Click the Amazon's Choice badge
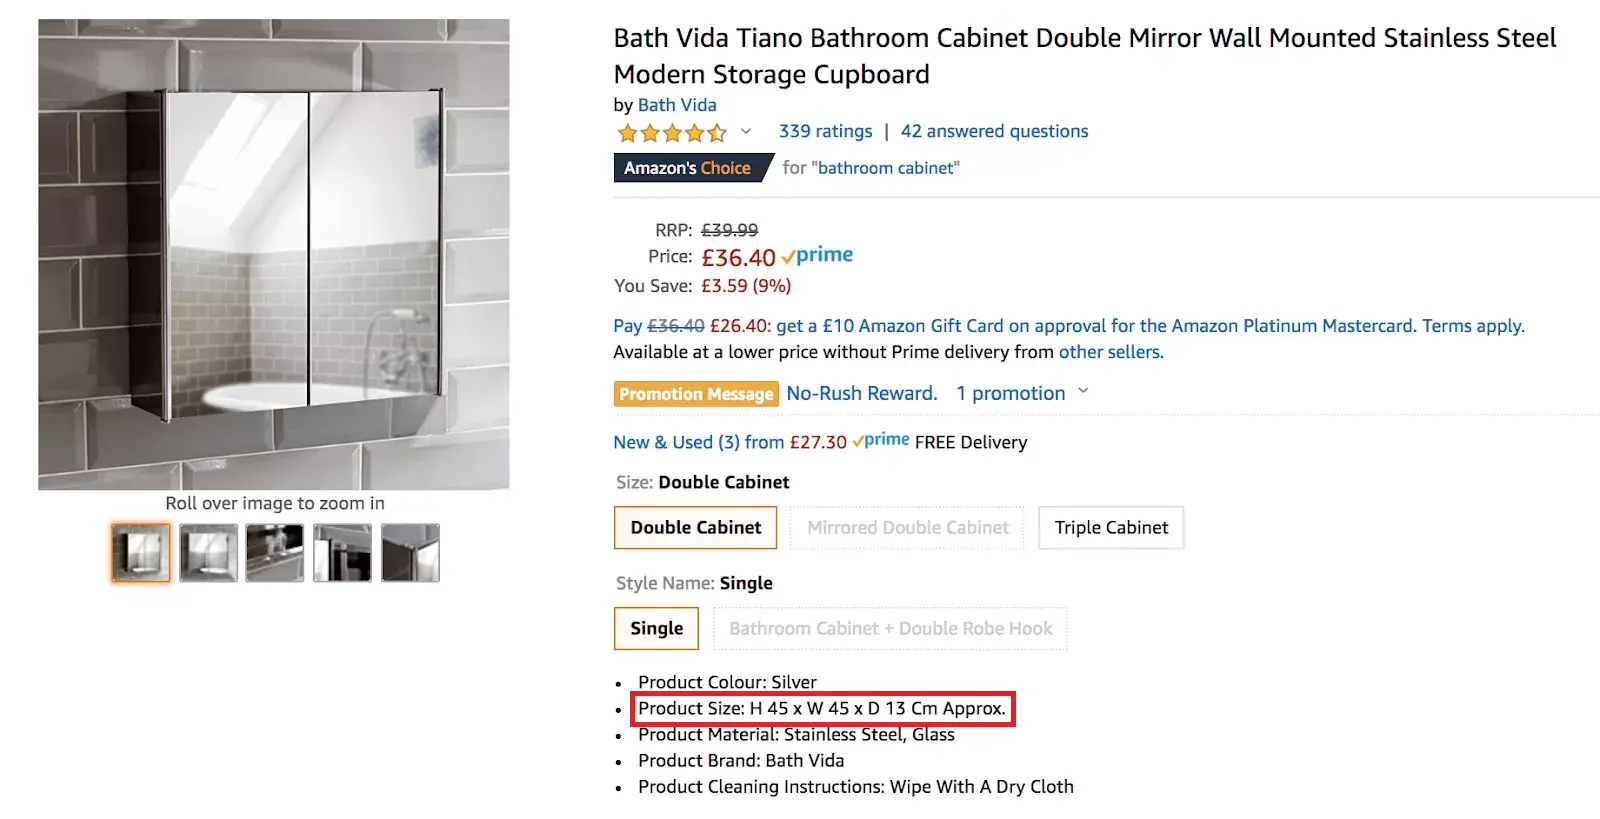The width and height of the screenshot is (1600, 819). coord(686,168)
